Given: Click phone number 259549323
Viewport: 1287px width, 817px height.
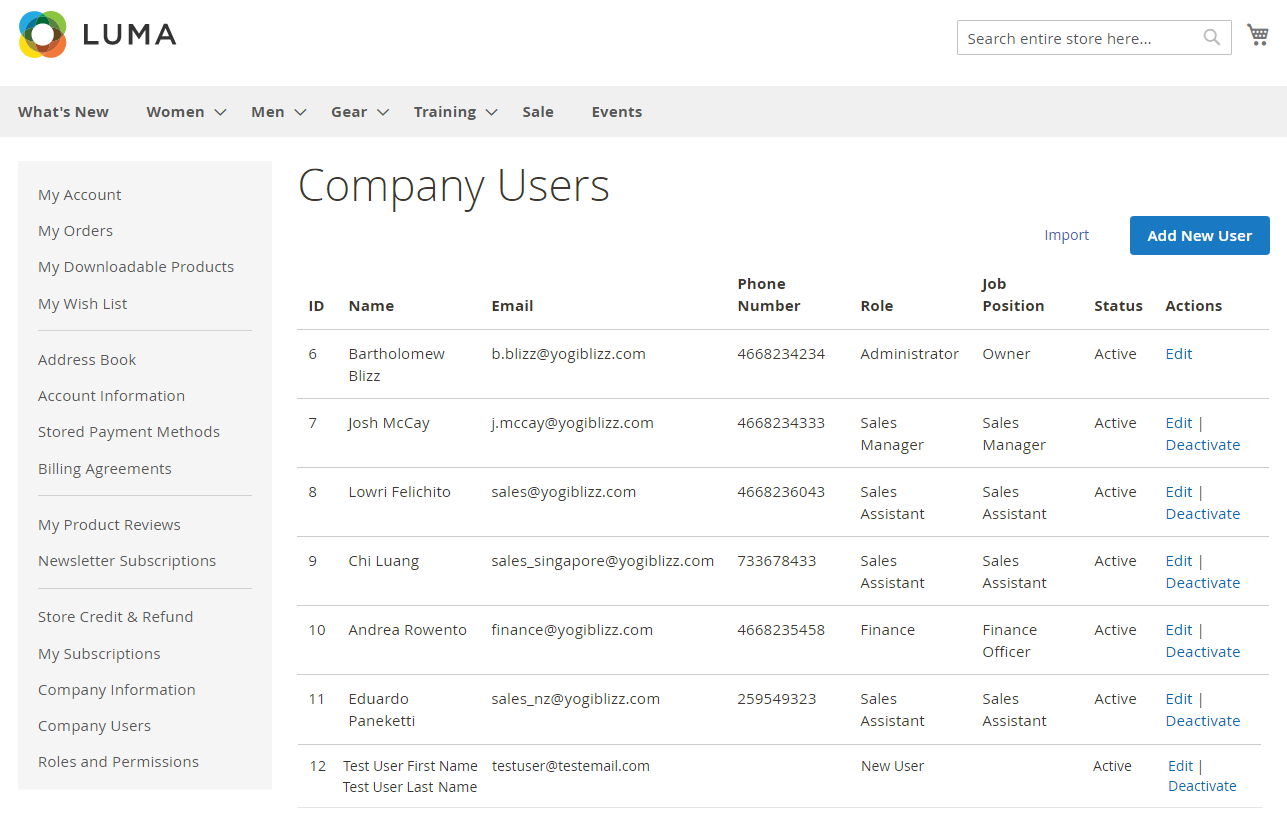Looking at the screenshot, I should point(777,699).
